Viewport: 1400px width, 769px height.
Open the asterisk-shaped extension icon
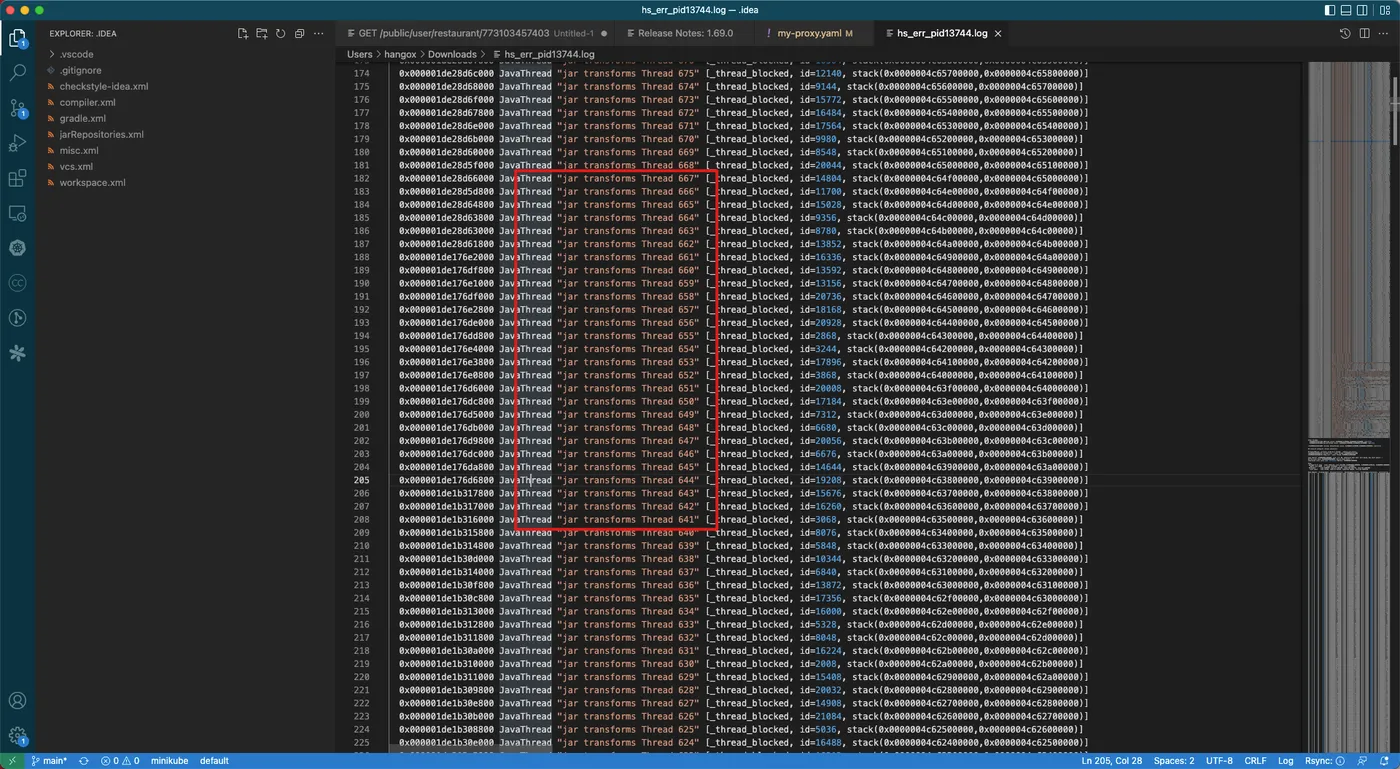(x=17, y=353)
